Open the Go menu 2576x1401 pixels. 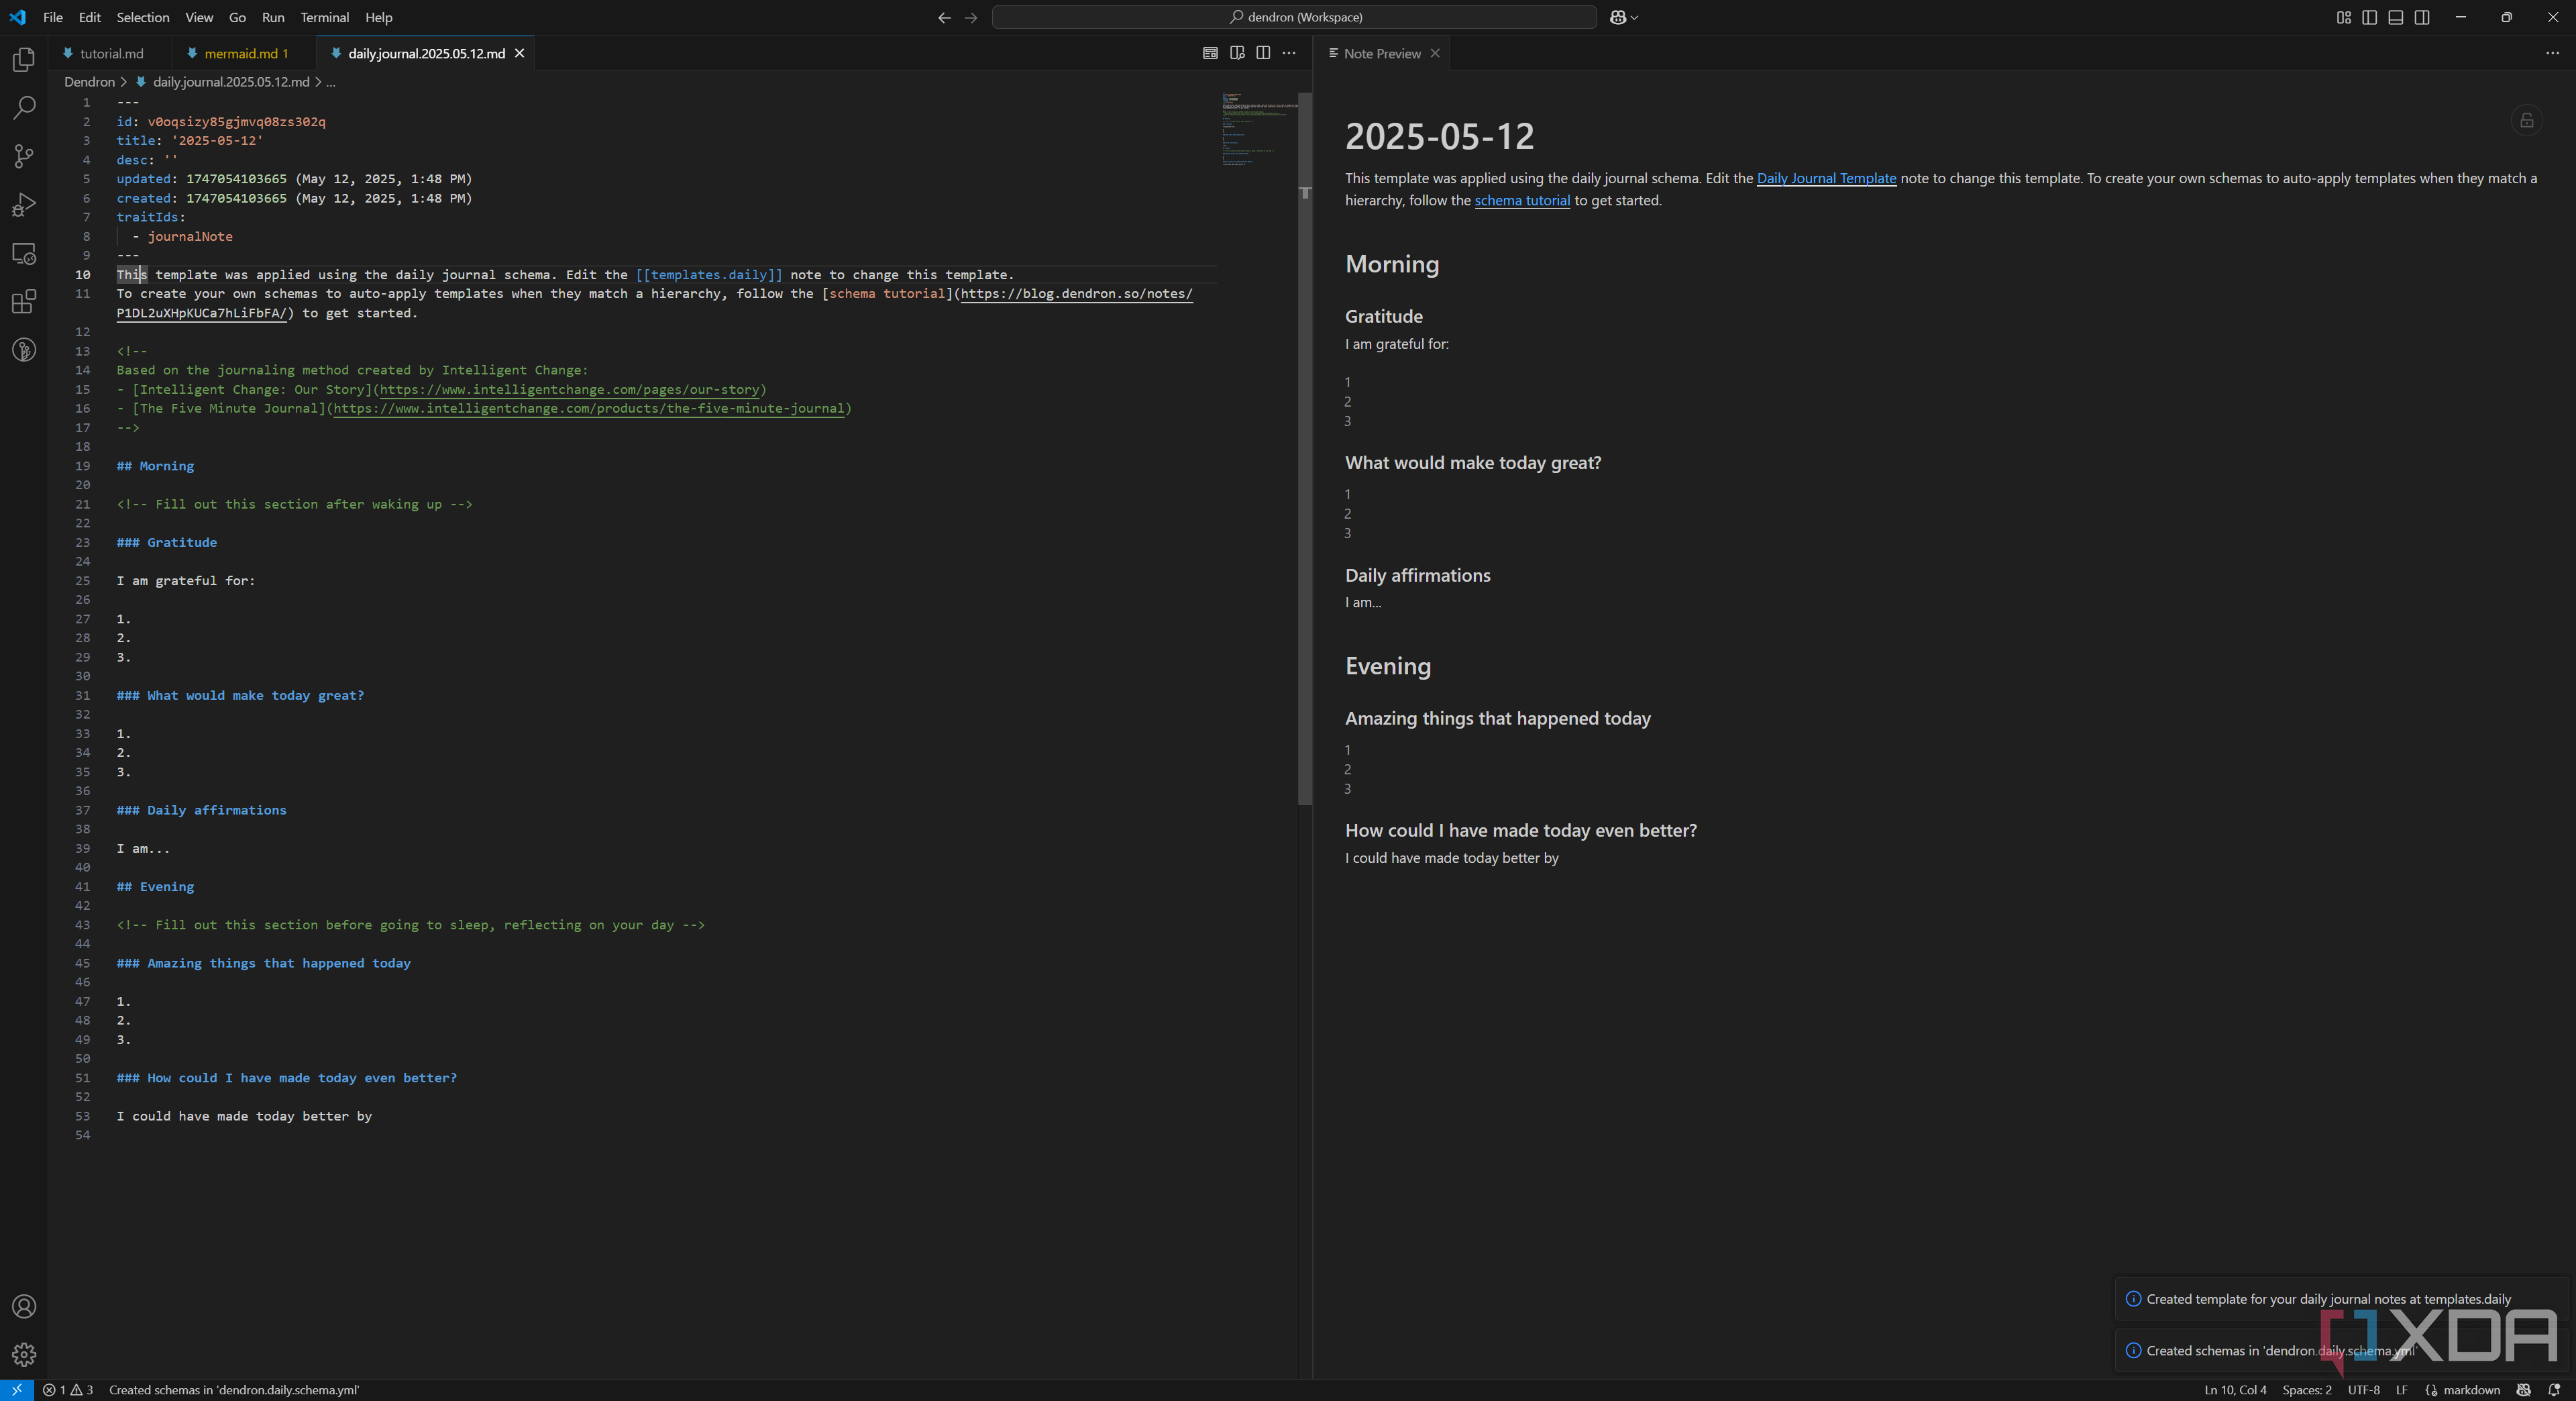click(x=237, y=17)
